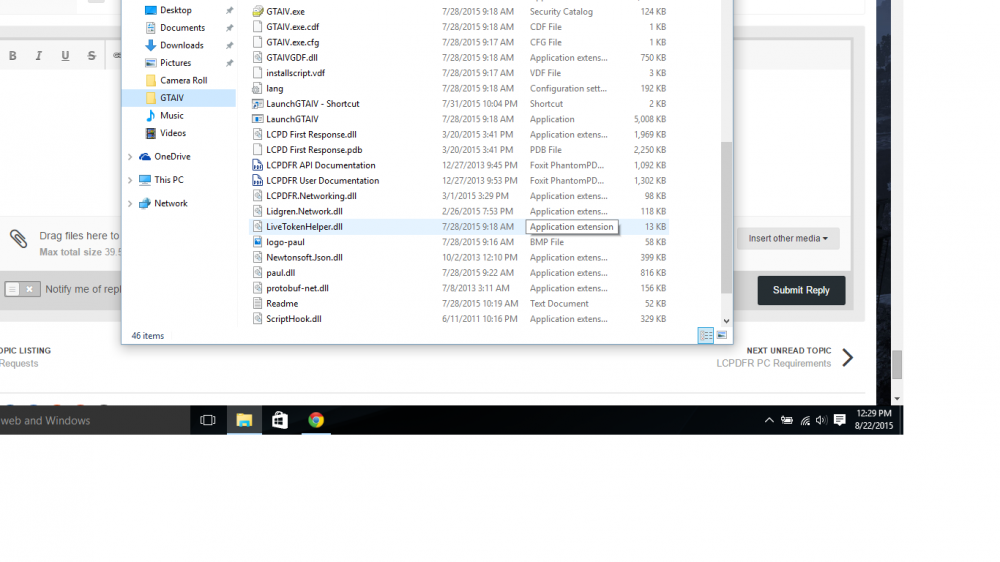The image size is (1000, 562).
Task: Toggle strikethrough in the reply editor
Action: [91, 56]
